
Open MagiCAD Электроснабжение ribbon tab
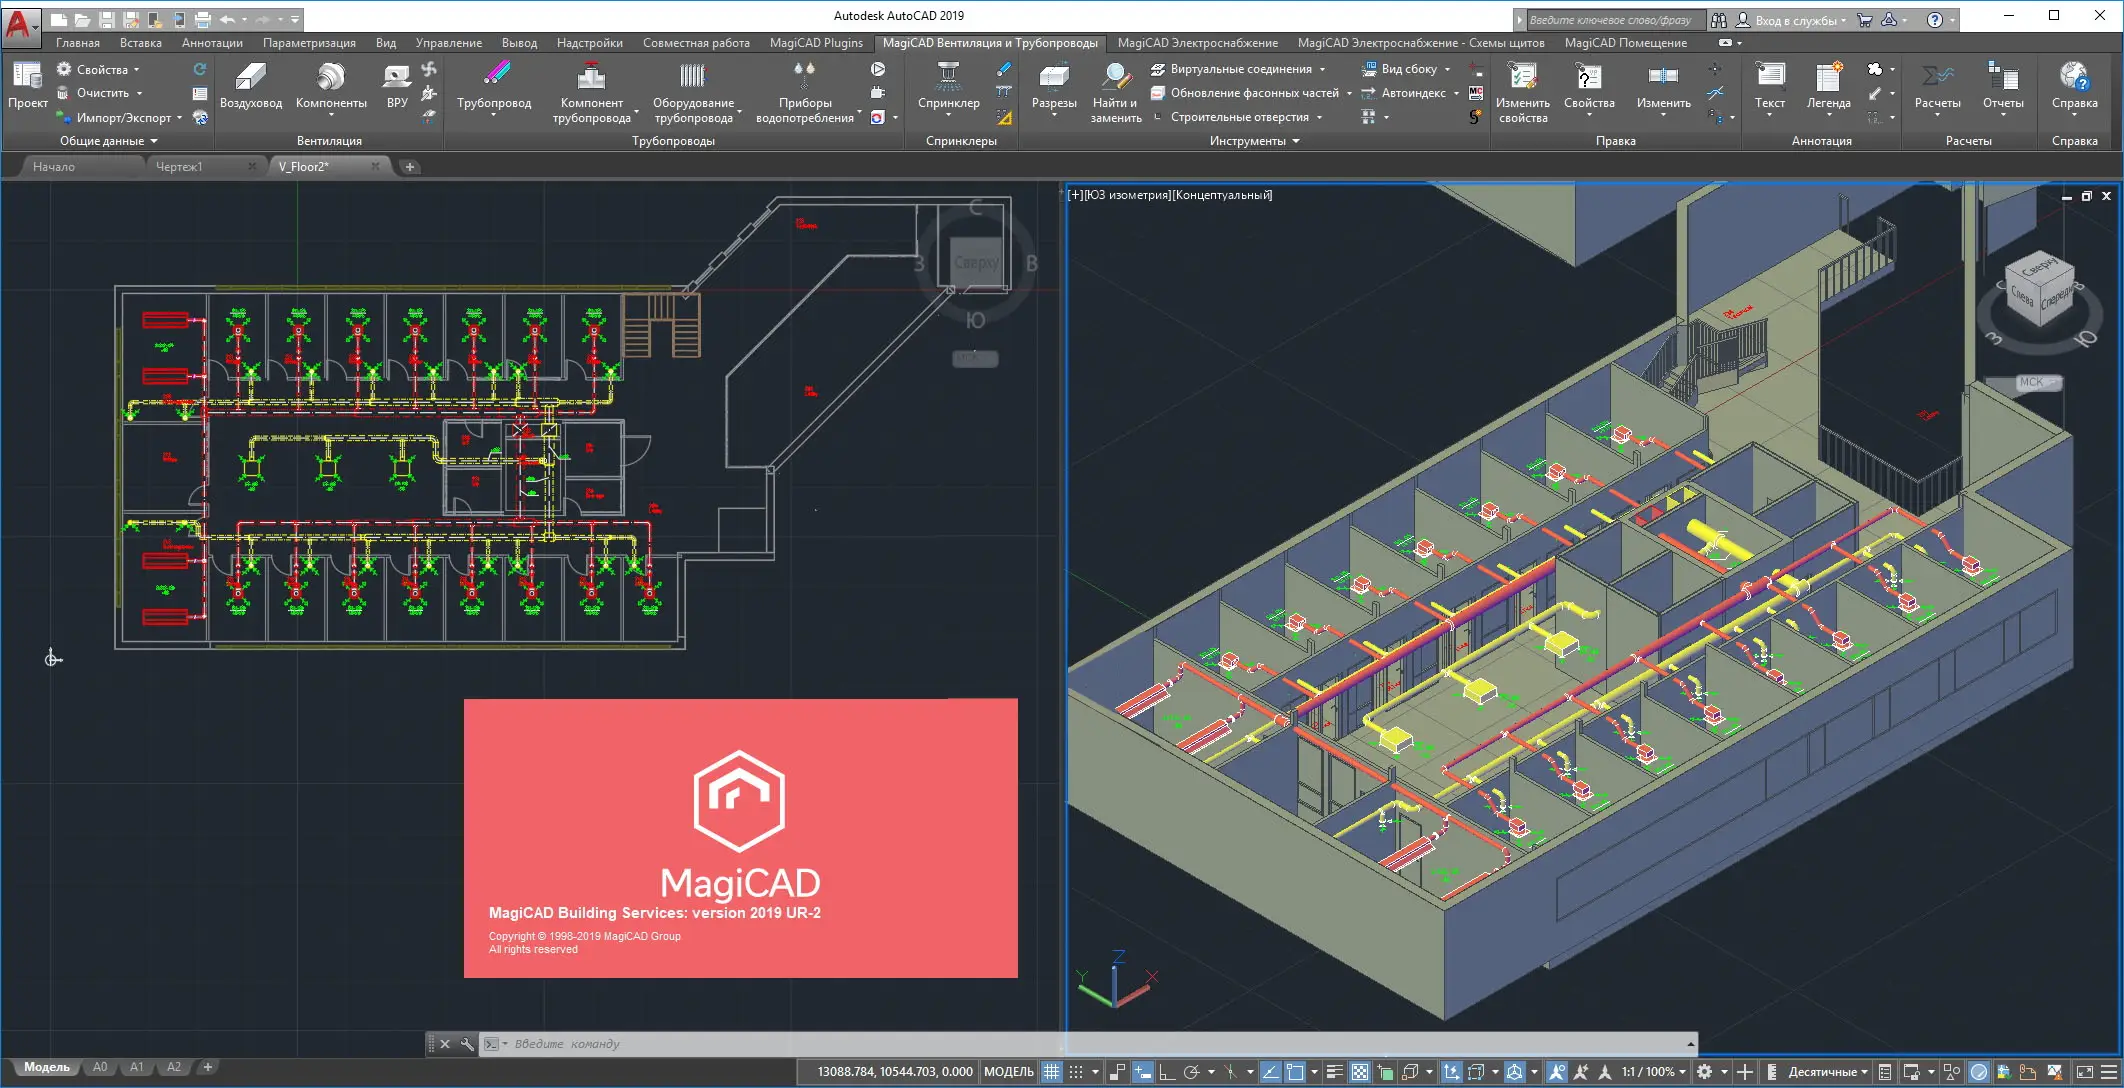[1197, 43]
